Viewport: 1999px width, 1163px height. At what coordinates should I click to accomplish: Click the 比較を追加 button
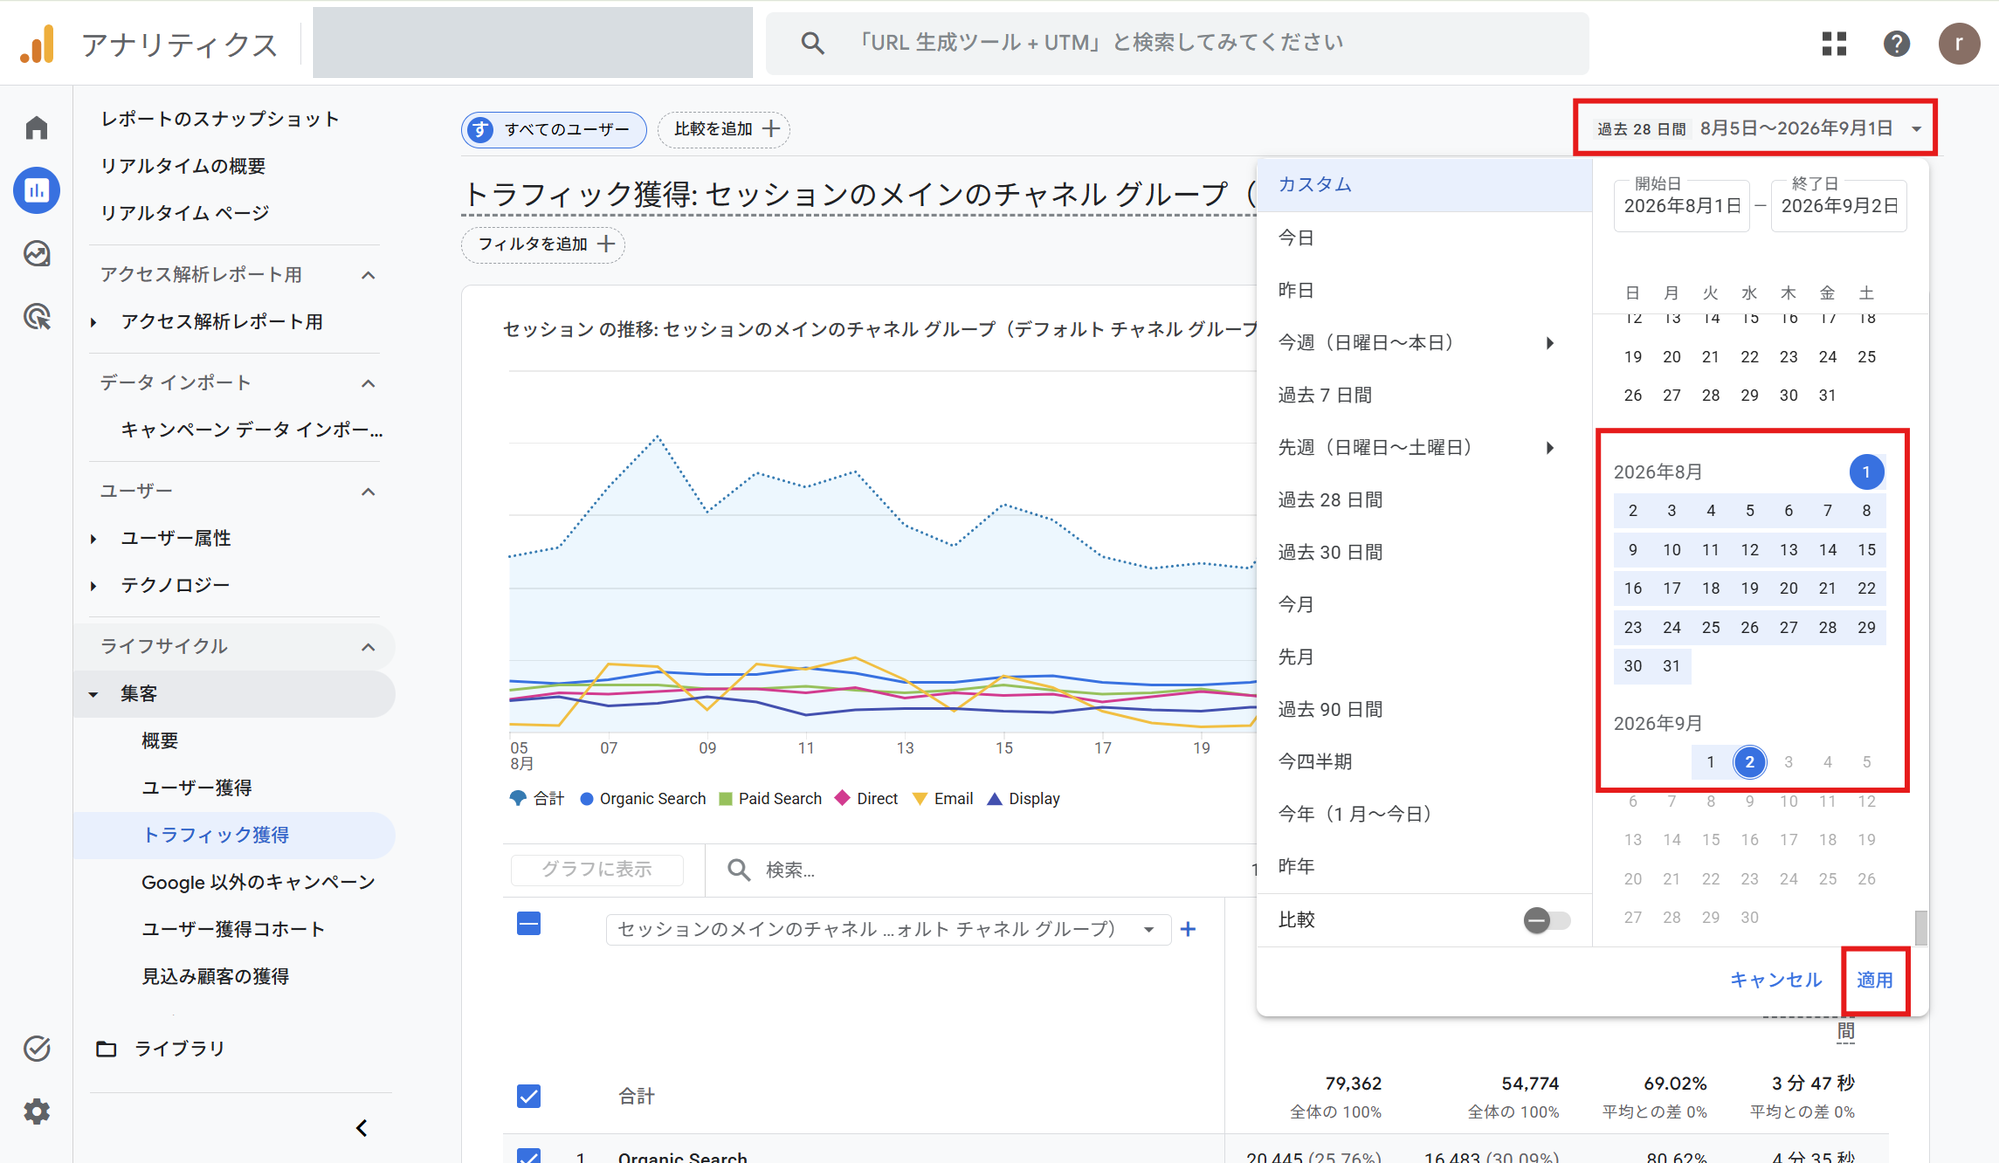[724, 129]
